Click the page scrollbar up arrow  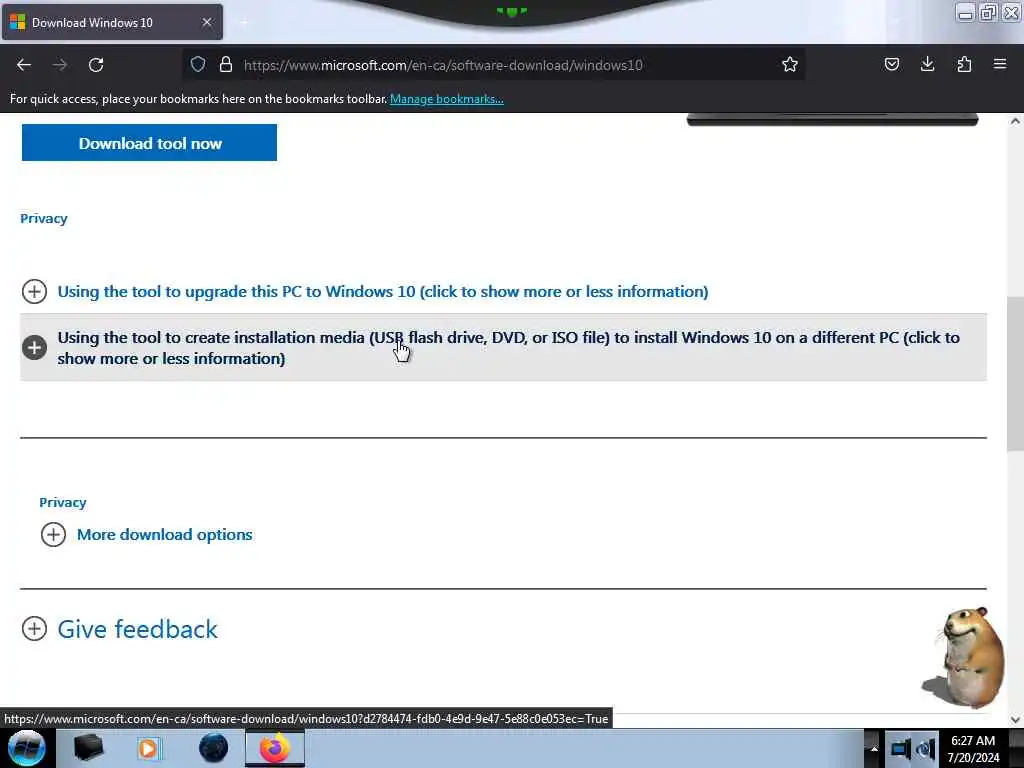click(x=1015, y=121)
